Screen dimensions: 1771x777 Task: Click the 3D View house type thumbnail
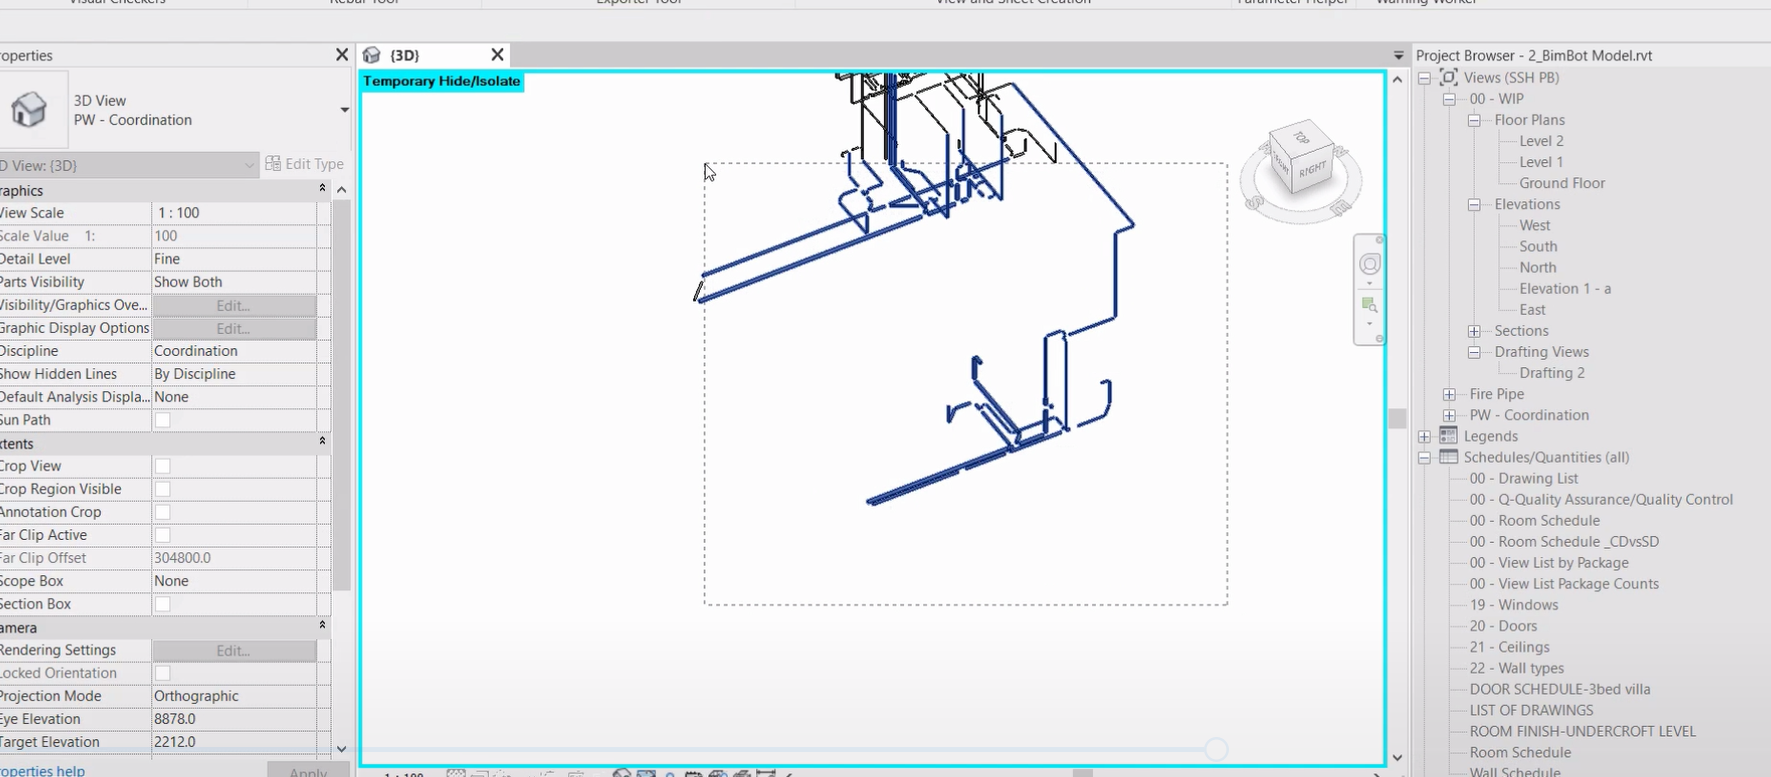(x=29, y=109)
